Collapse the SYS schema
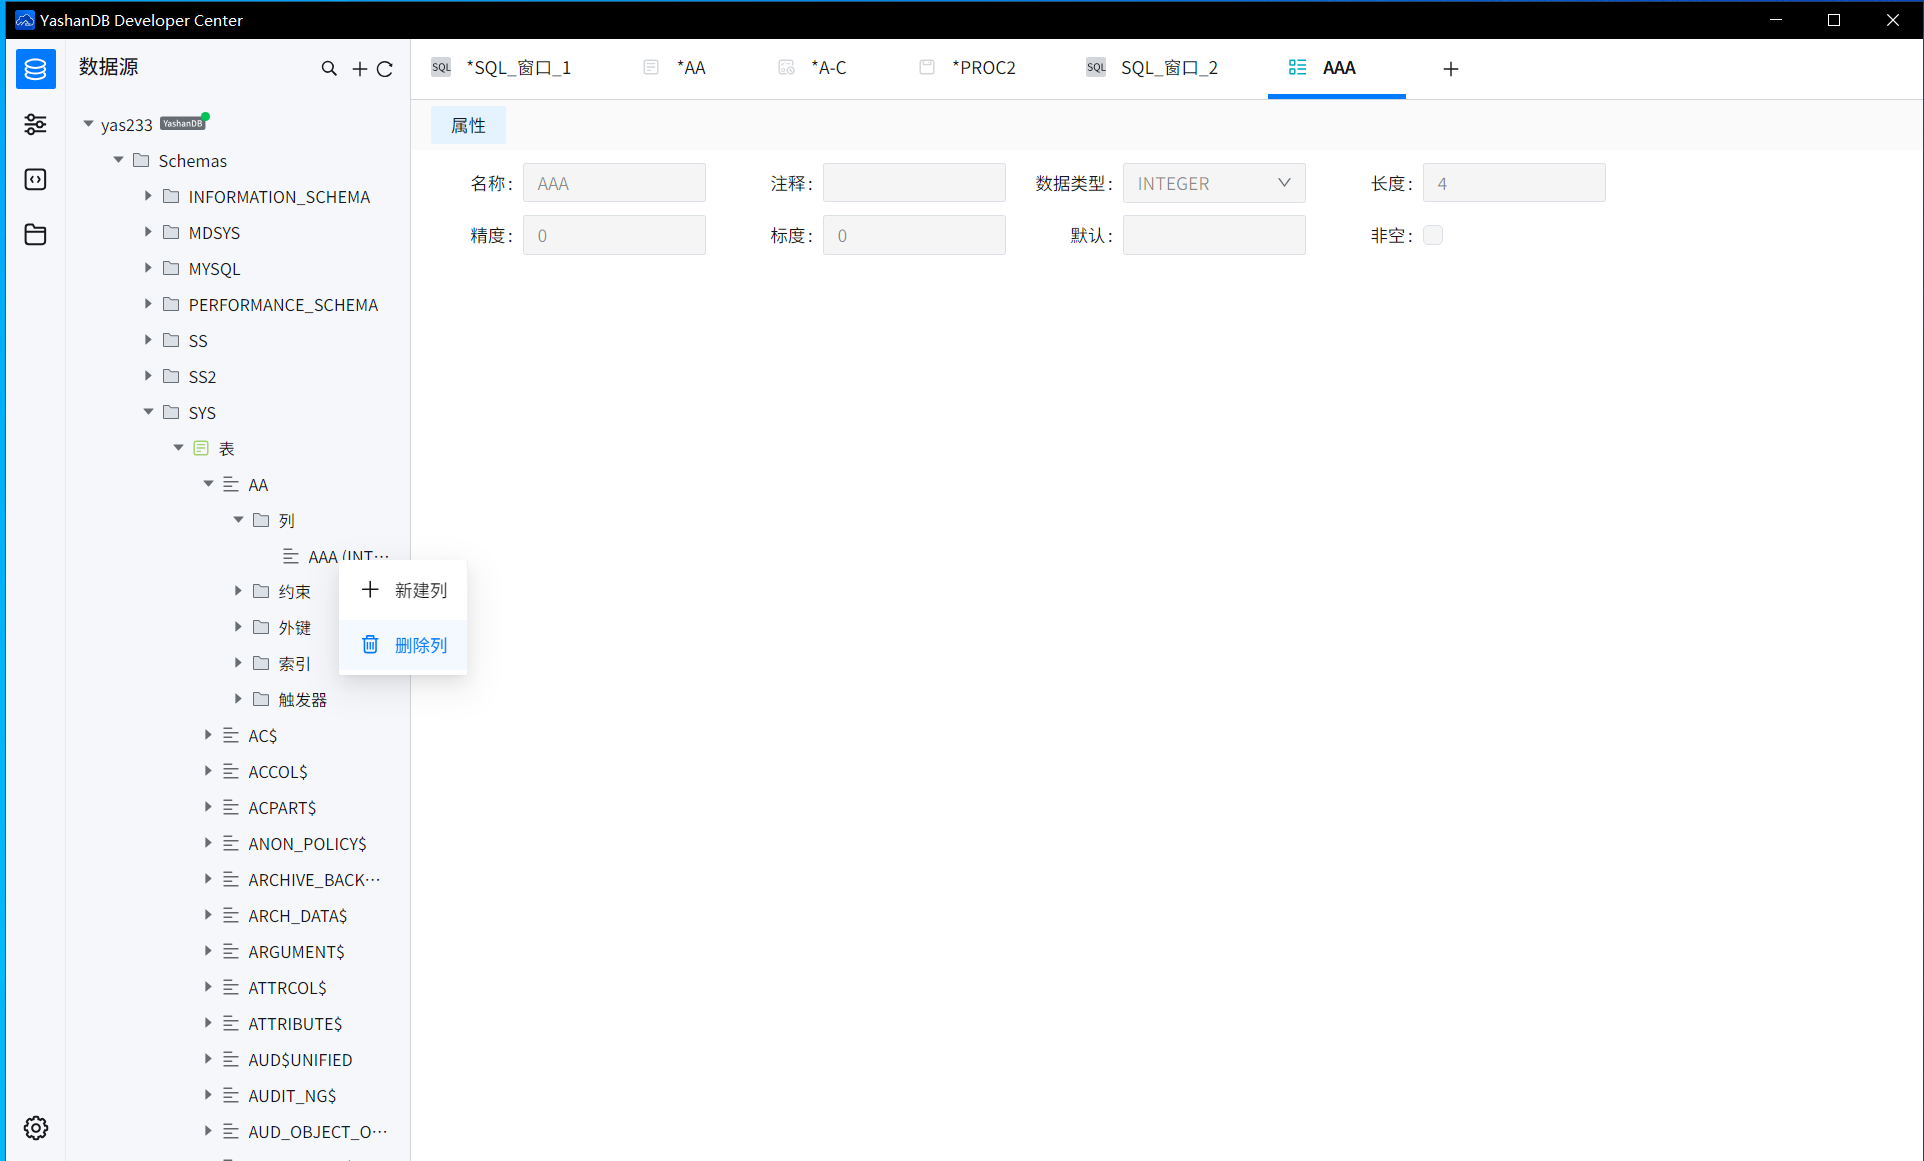1924x1161 pixels. 148,412
